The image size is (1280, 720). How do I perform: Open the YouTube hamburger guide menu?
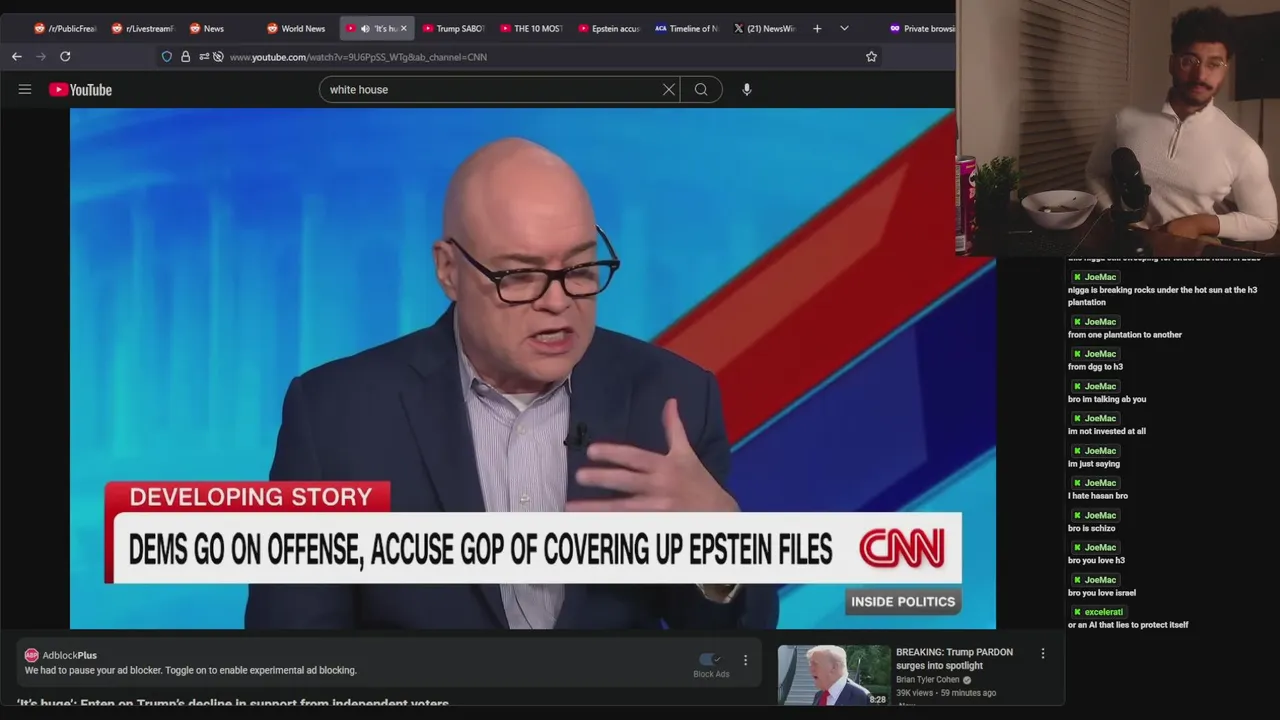25,89
